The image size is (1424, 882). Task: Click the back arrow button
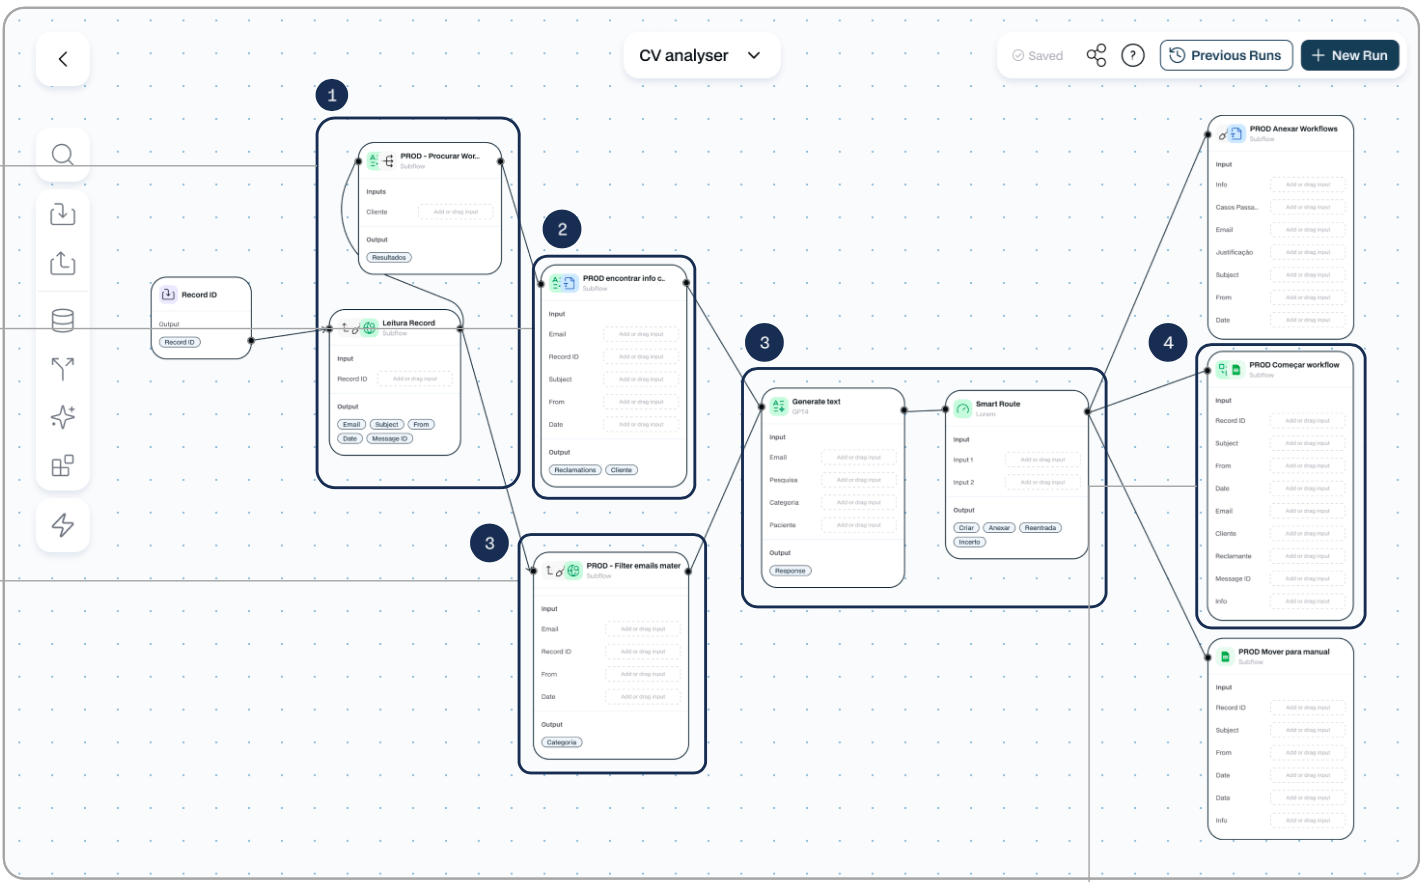[x=63, y=59]
